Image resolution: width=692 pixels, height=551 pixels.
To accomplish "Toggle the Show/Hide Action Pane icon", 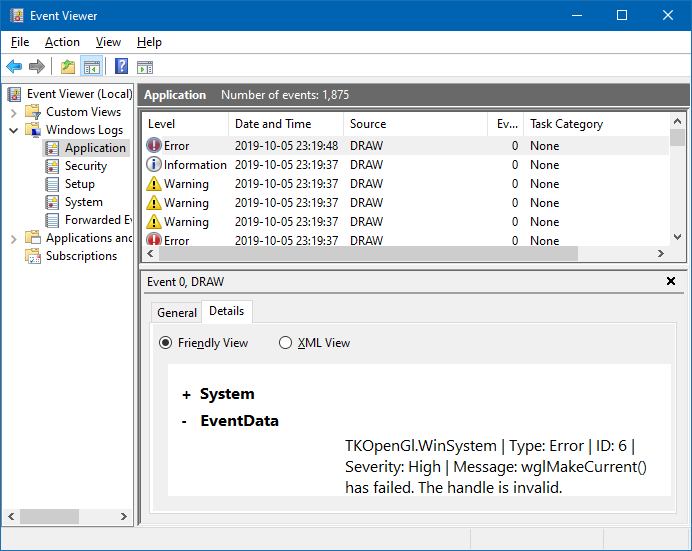I will click(145, 67).
